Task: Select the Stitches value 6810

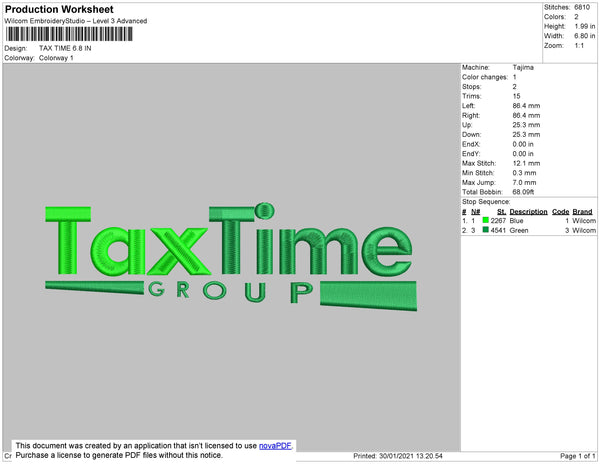Action: click(x=582, y=7)
